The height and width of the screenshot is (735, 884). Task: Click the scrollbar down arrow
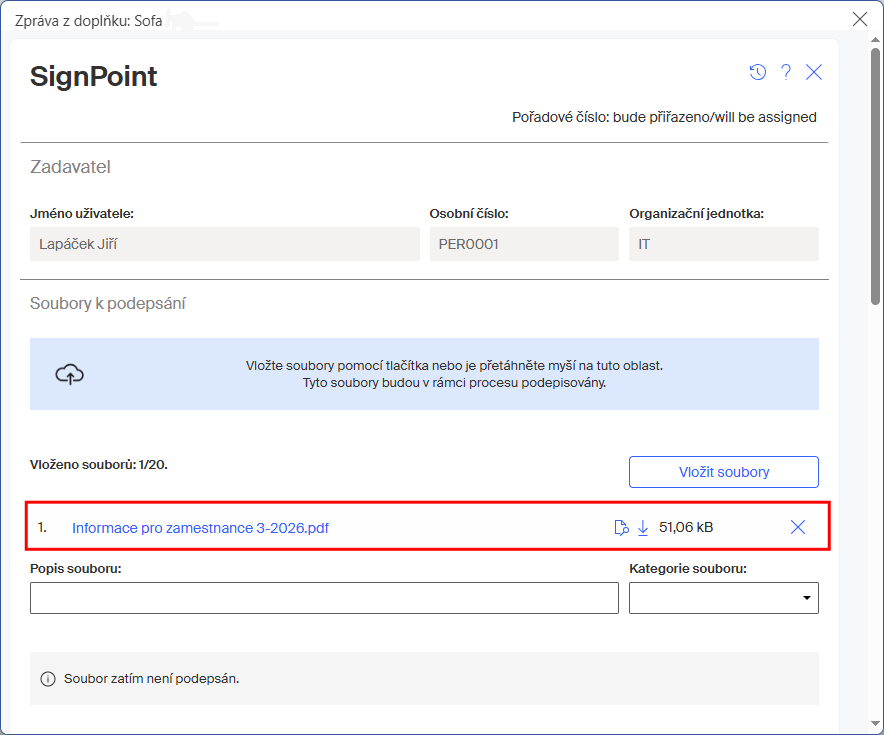(875, 724)
